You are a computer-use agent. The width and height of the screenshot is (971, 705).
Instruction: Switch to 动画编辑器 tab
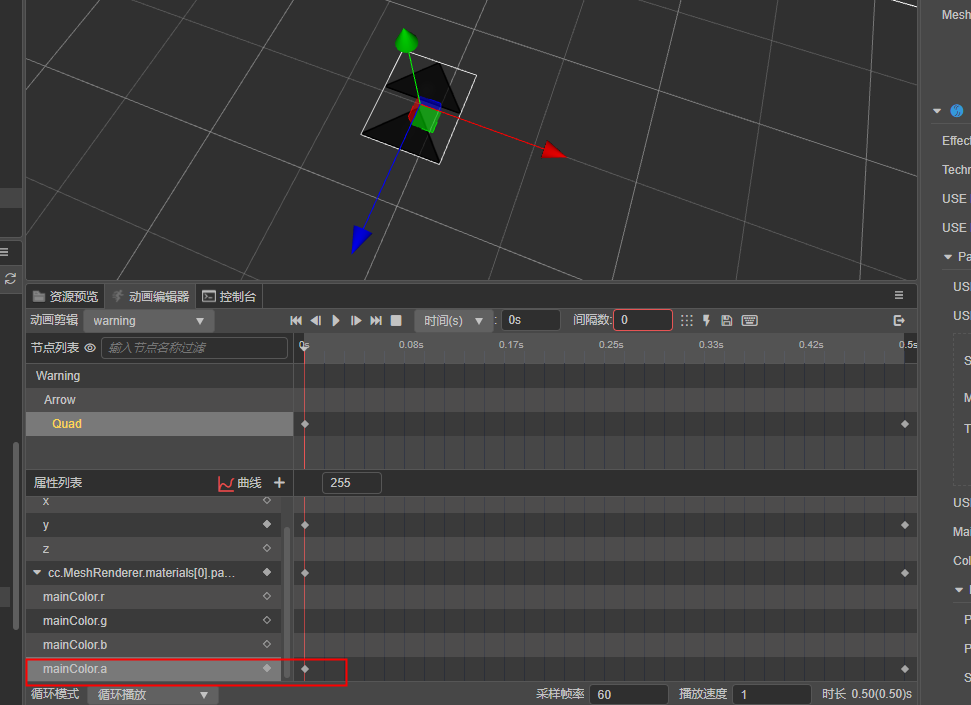pyautogui.click(x=150, y=297)
